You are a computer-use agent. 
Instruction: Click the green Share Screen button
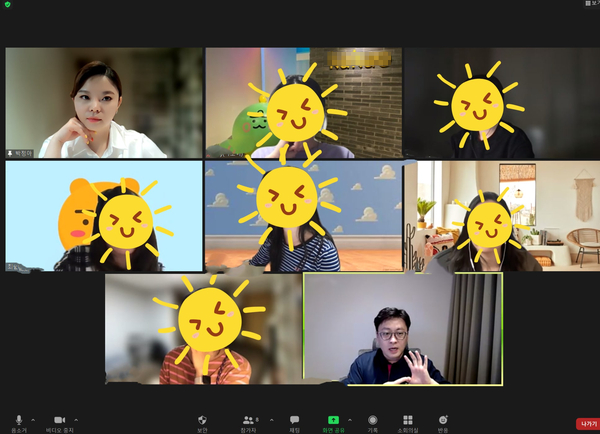(333, 423)
